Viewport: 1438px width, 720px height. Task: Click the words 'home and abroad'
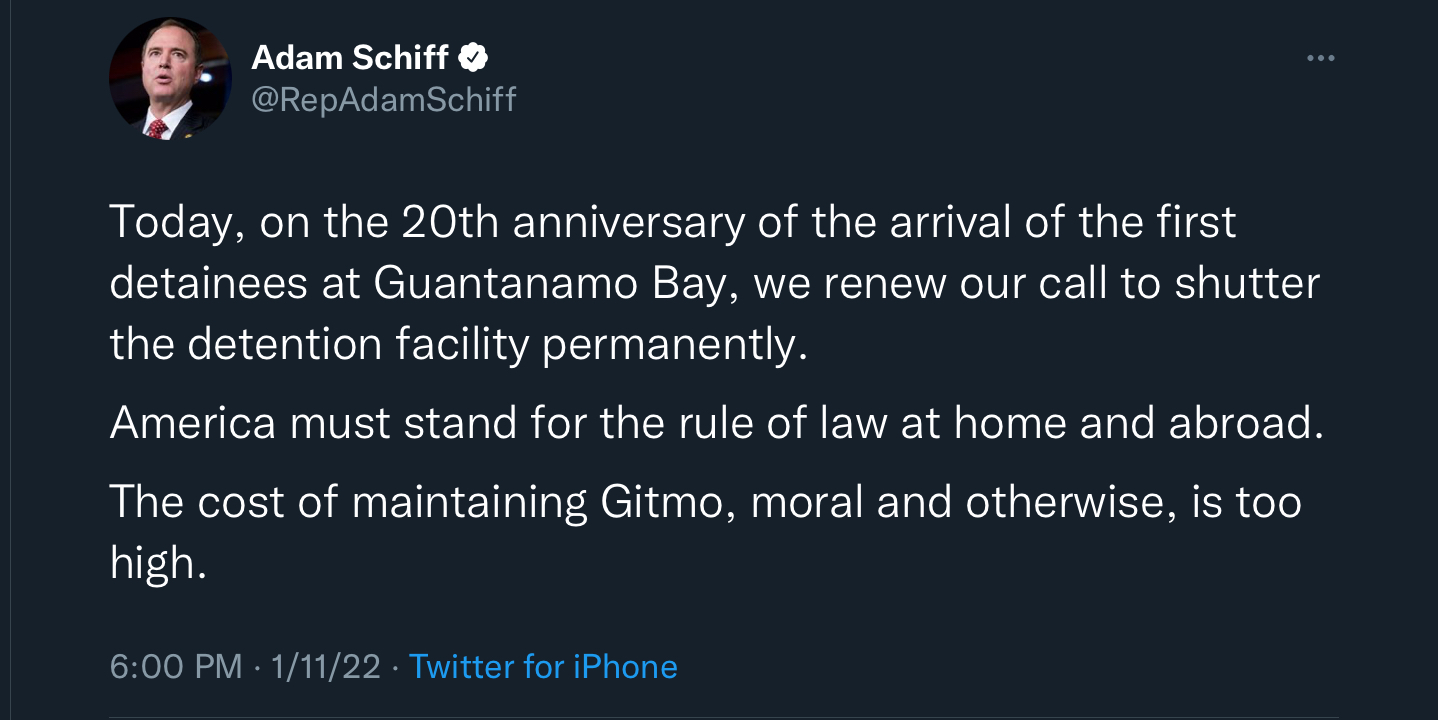click(1138, 423)
